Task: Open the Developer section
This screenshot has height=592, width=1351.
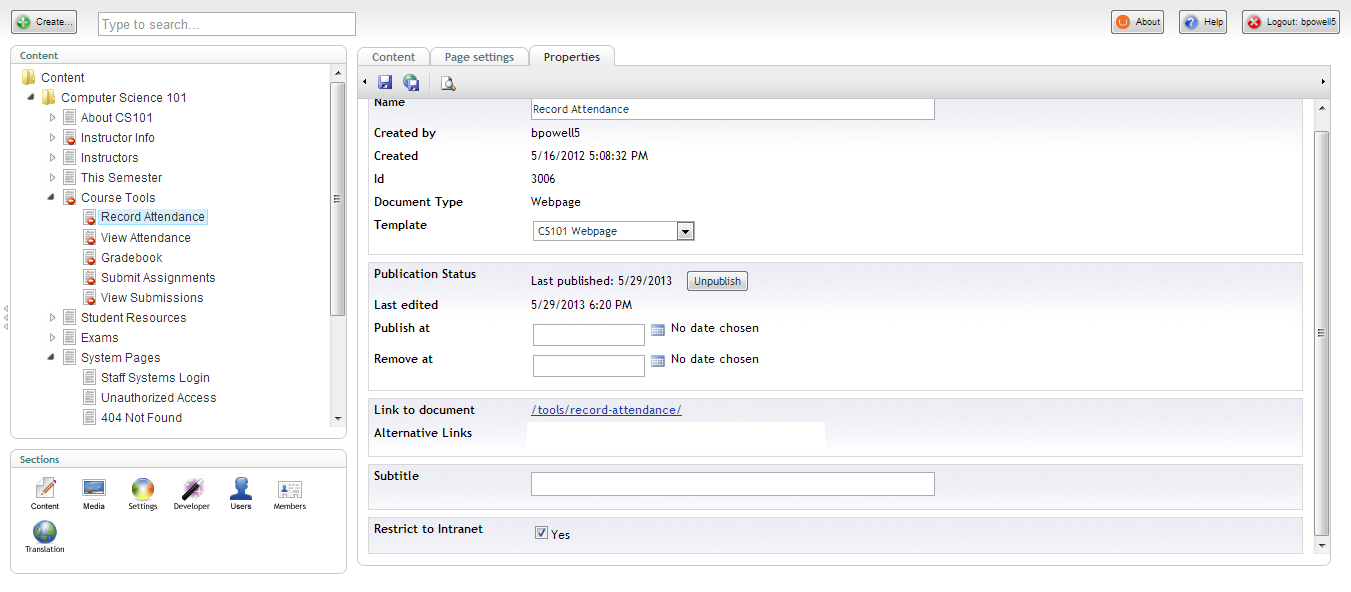Action: pyautogui.click(x=191, y=493)
